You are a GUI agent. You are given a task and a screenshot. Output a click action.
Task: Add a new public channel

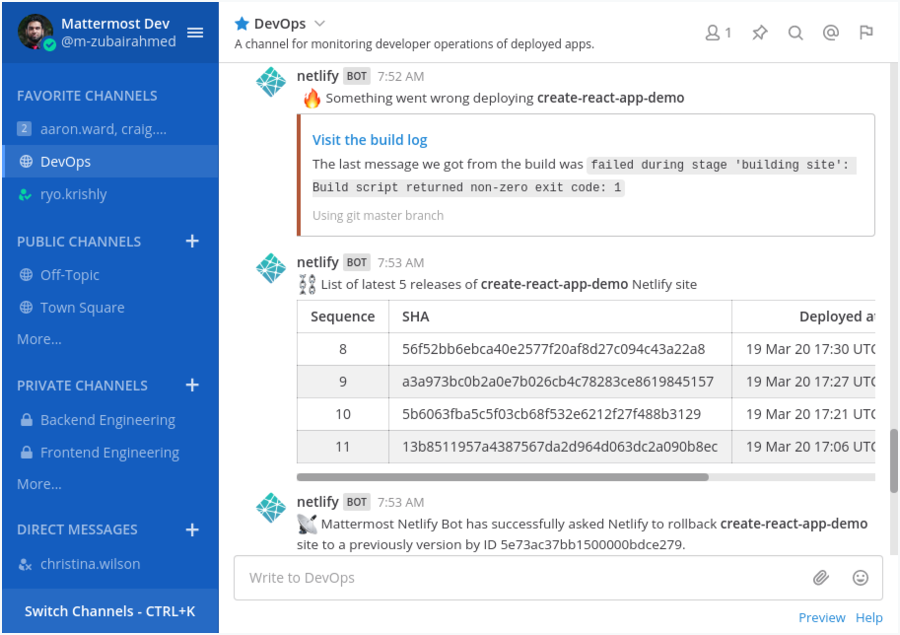point(192,241)
